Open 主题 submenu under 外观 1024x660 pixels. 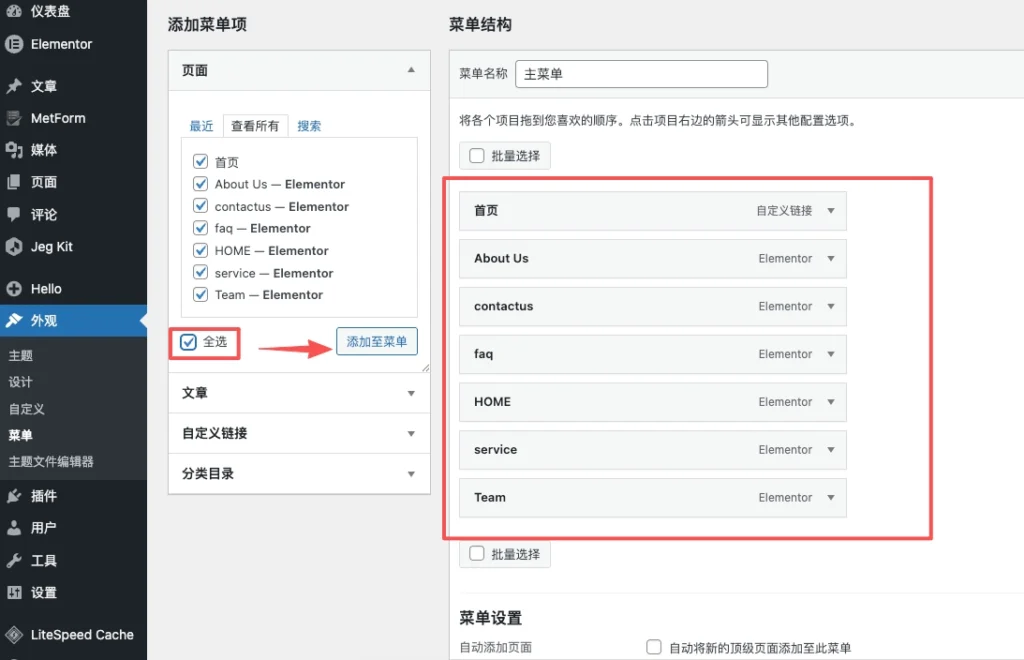20,356
